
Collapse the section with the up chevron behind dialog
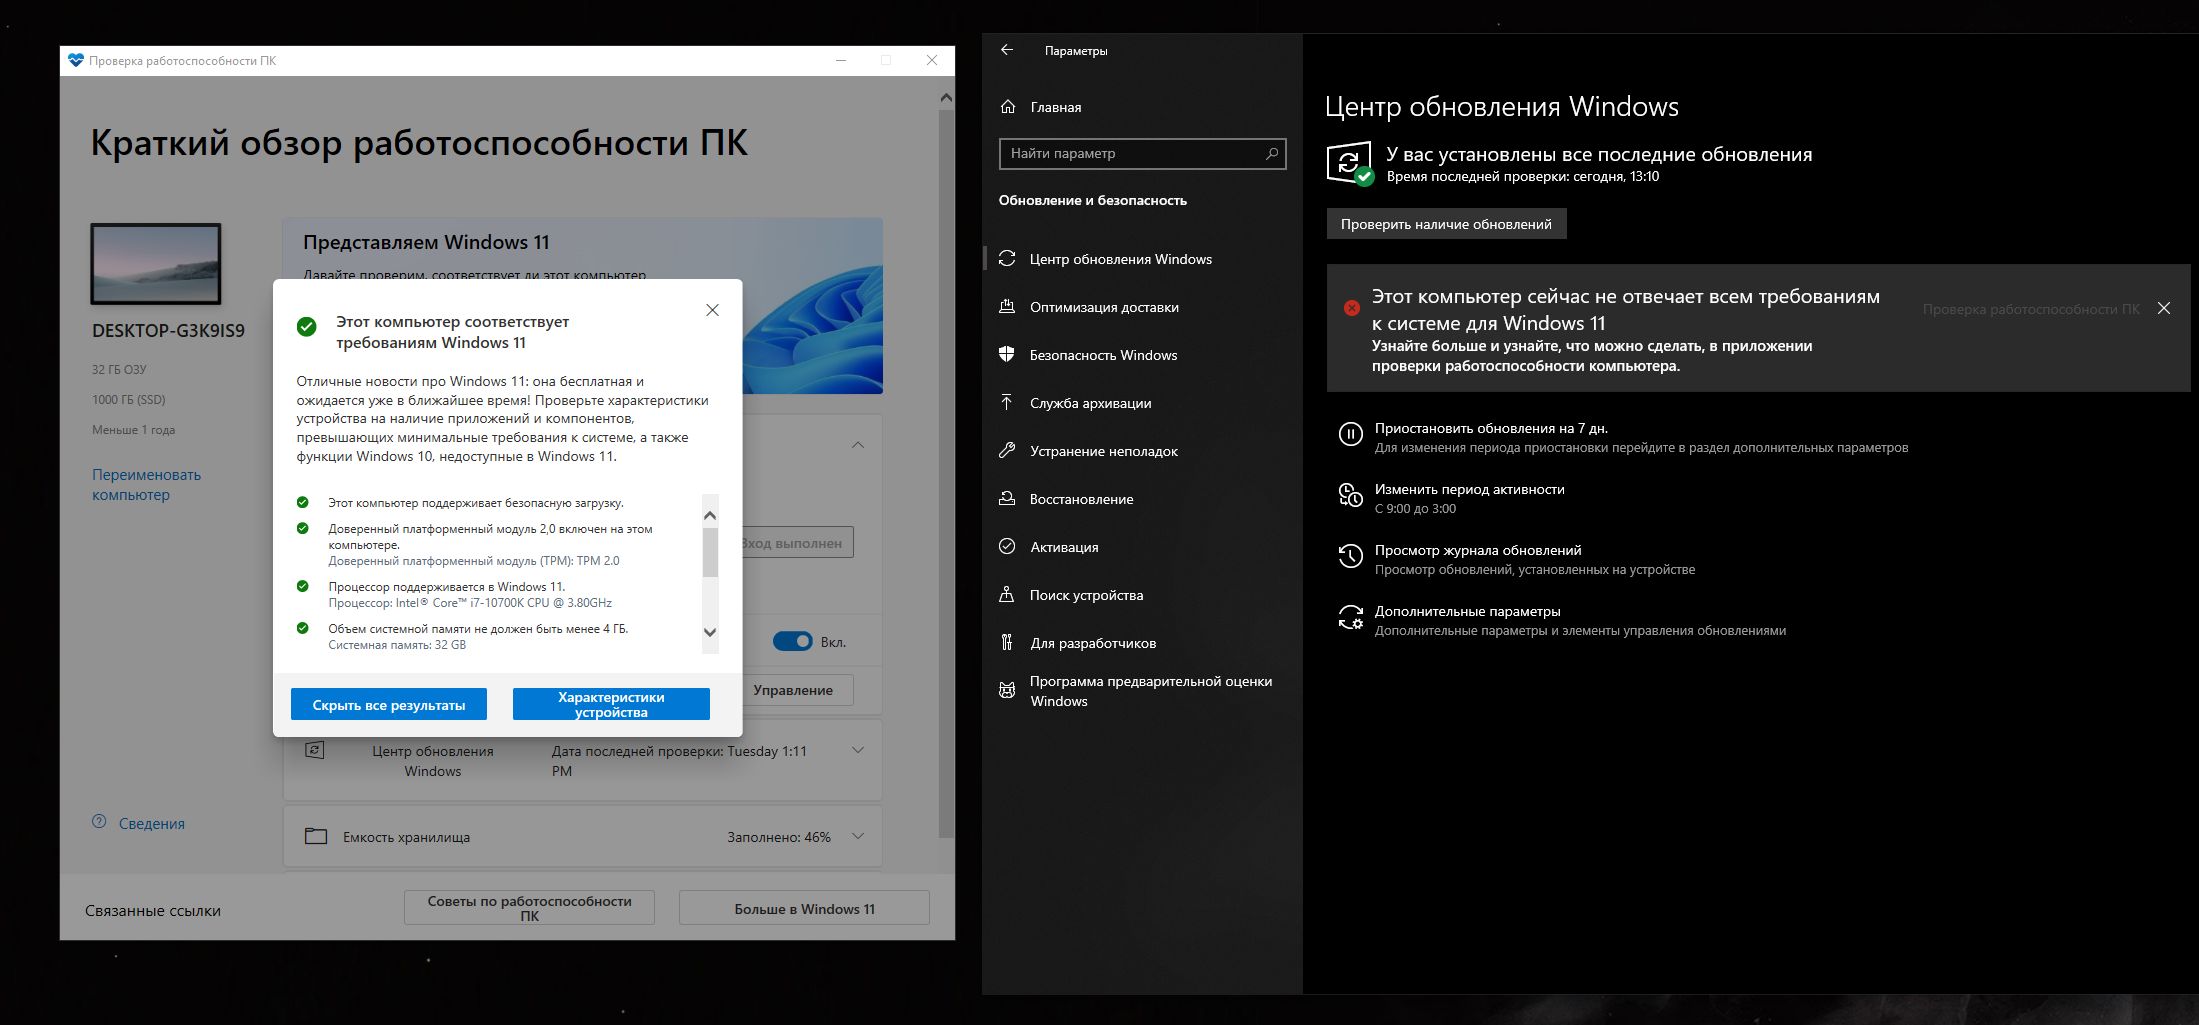858,445
